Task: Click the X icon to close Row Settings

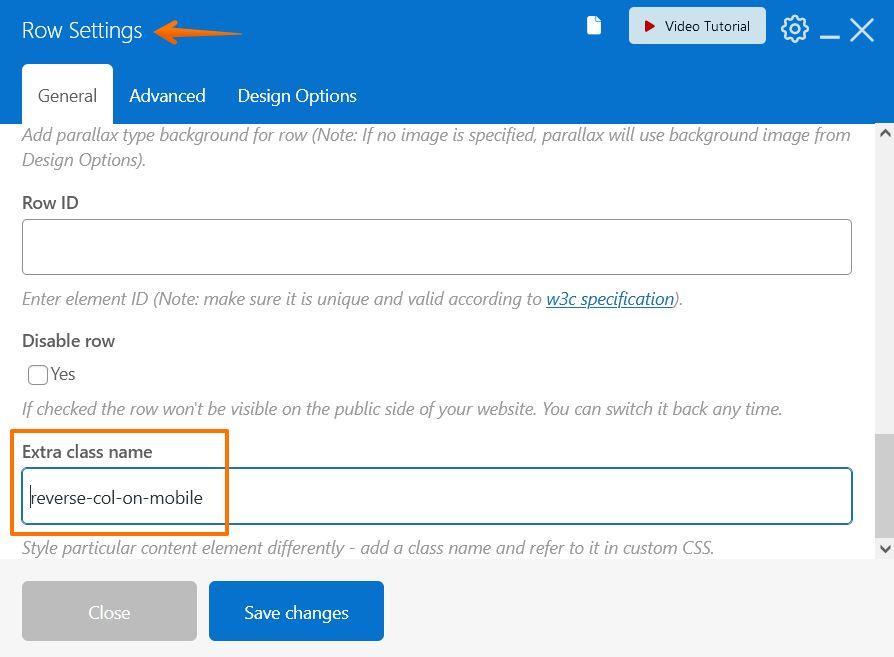Action: click(862, 29)
